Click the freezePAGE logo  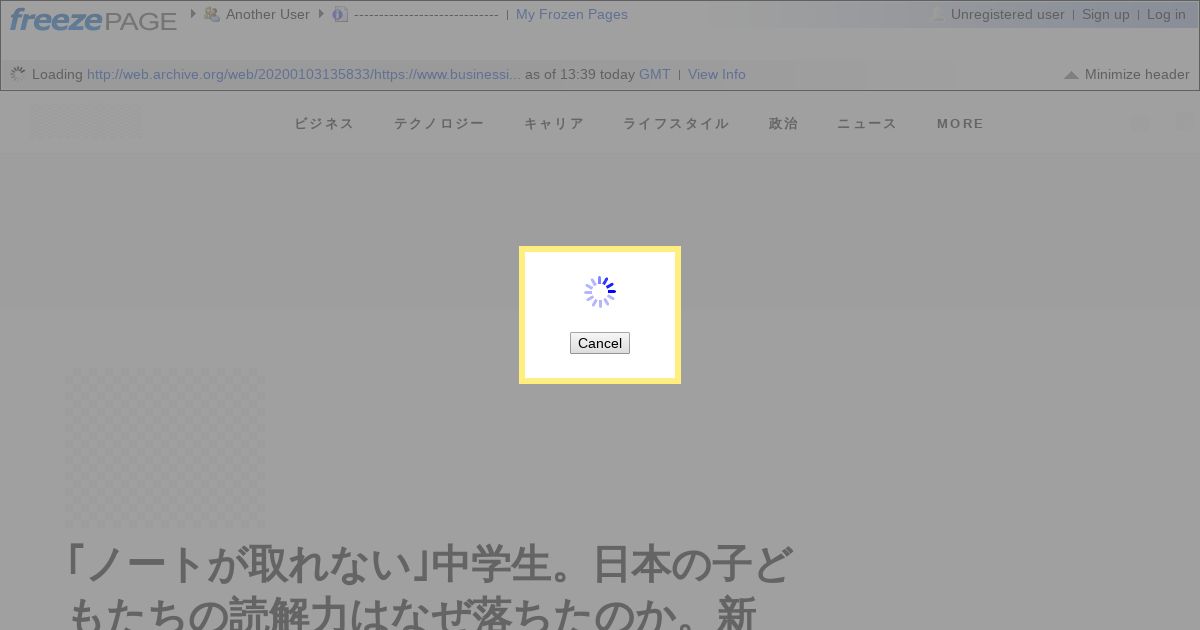[x=93, y=19]
